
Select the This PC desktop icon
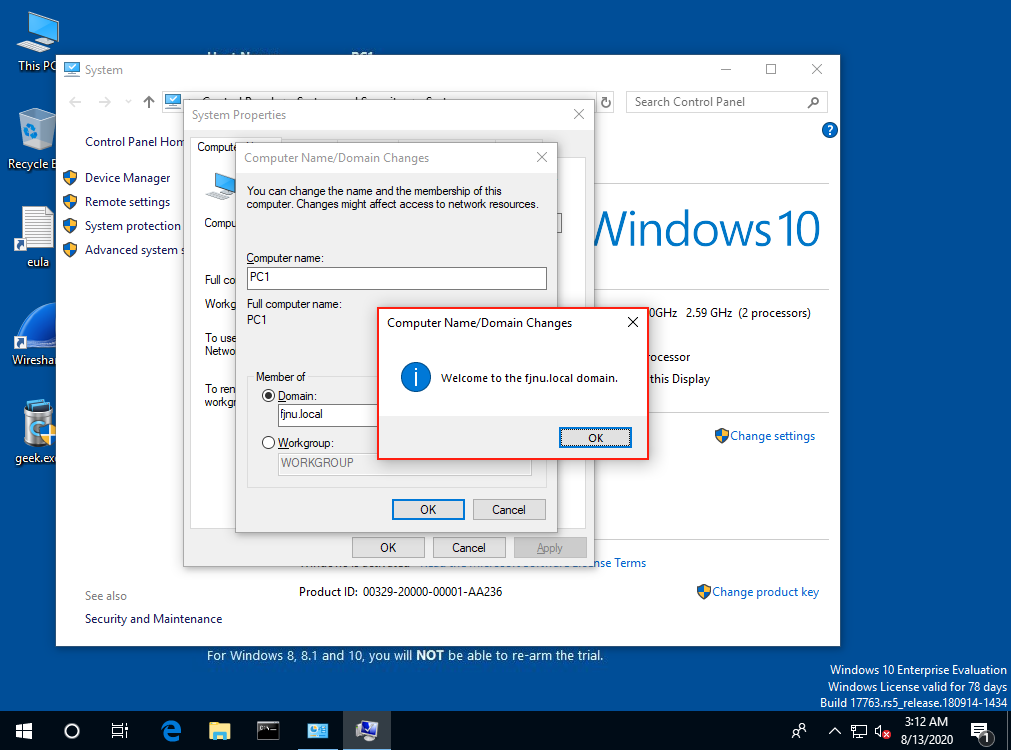click(x=36, y=43)
